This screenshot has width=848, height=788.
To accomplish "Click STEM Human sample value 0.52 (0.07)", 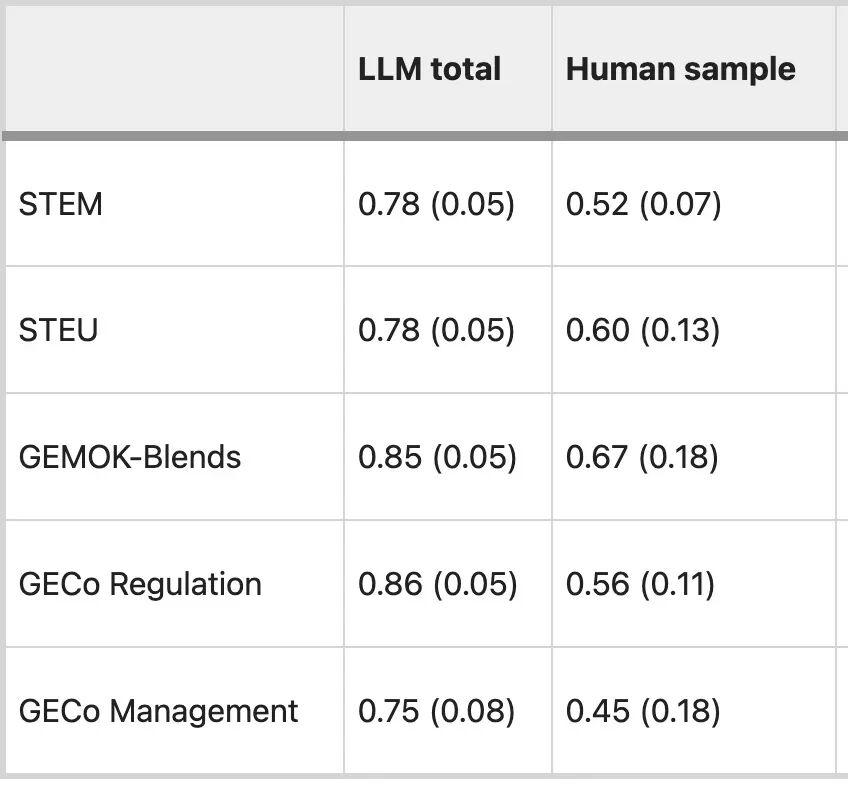I will tap(643, 204).
